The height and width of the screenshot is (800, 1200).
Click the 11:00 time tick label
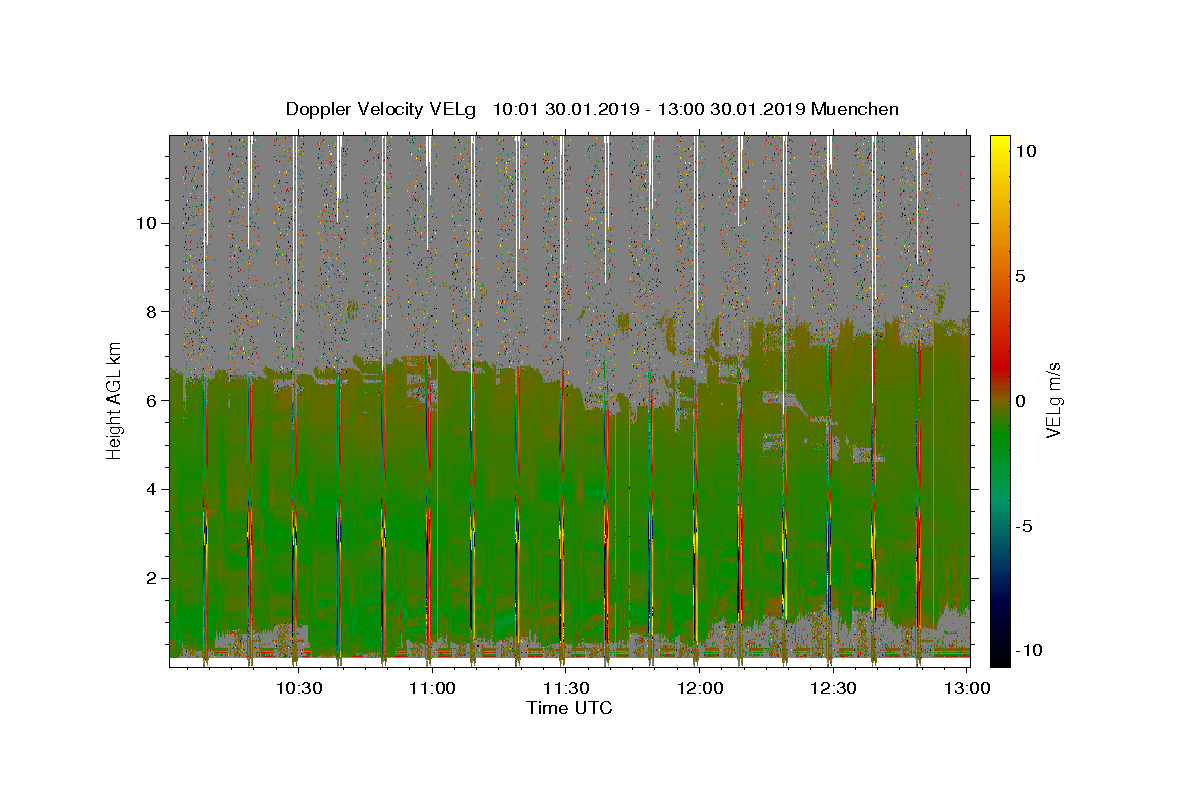pos(432,688)
